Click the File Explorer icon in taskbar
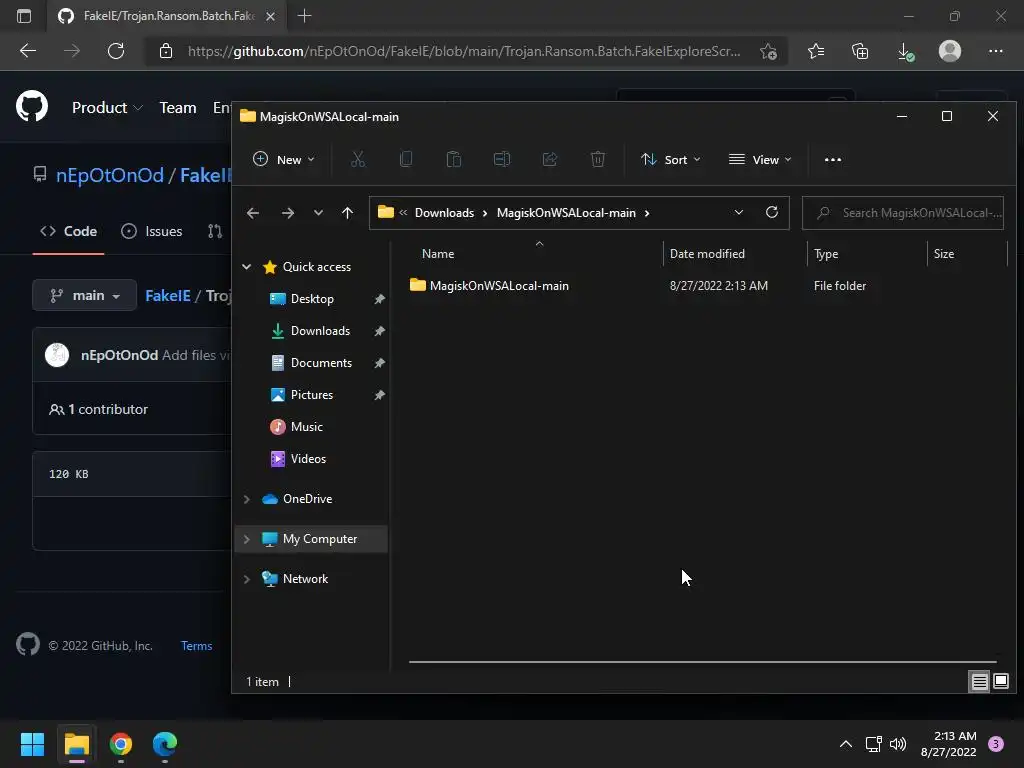This screenshot has height=768, width=1024. point(76,744)
